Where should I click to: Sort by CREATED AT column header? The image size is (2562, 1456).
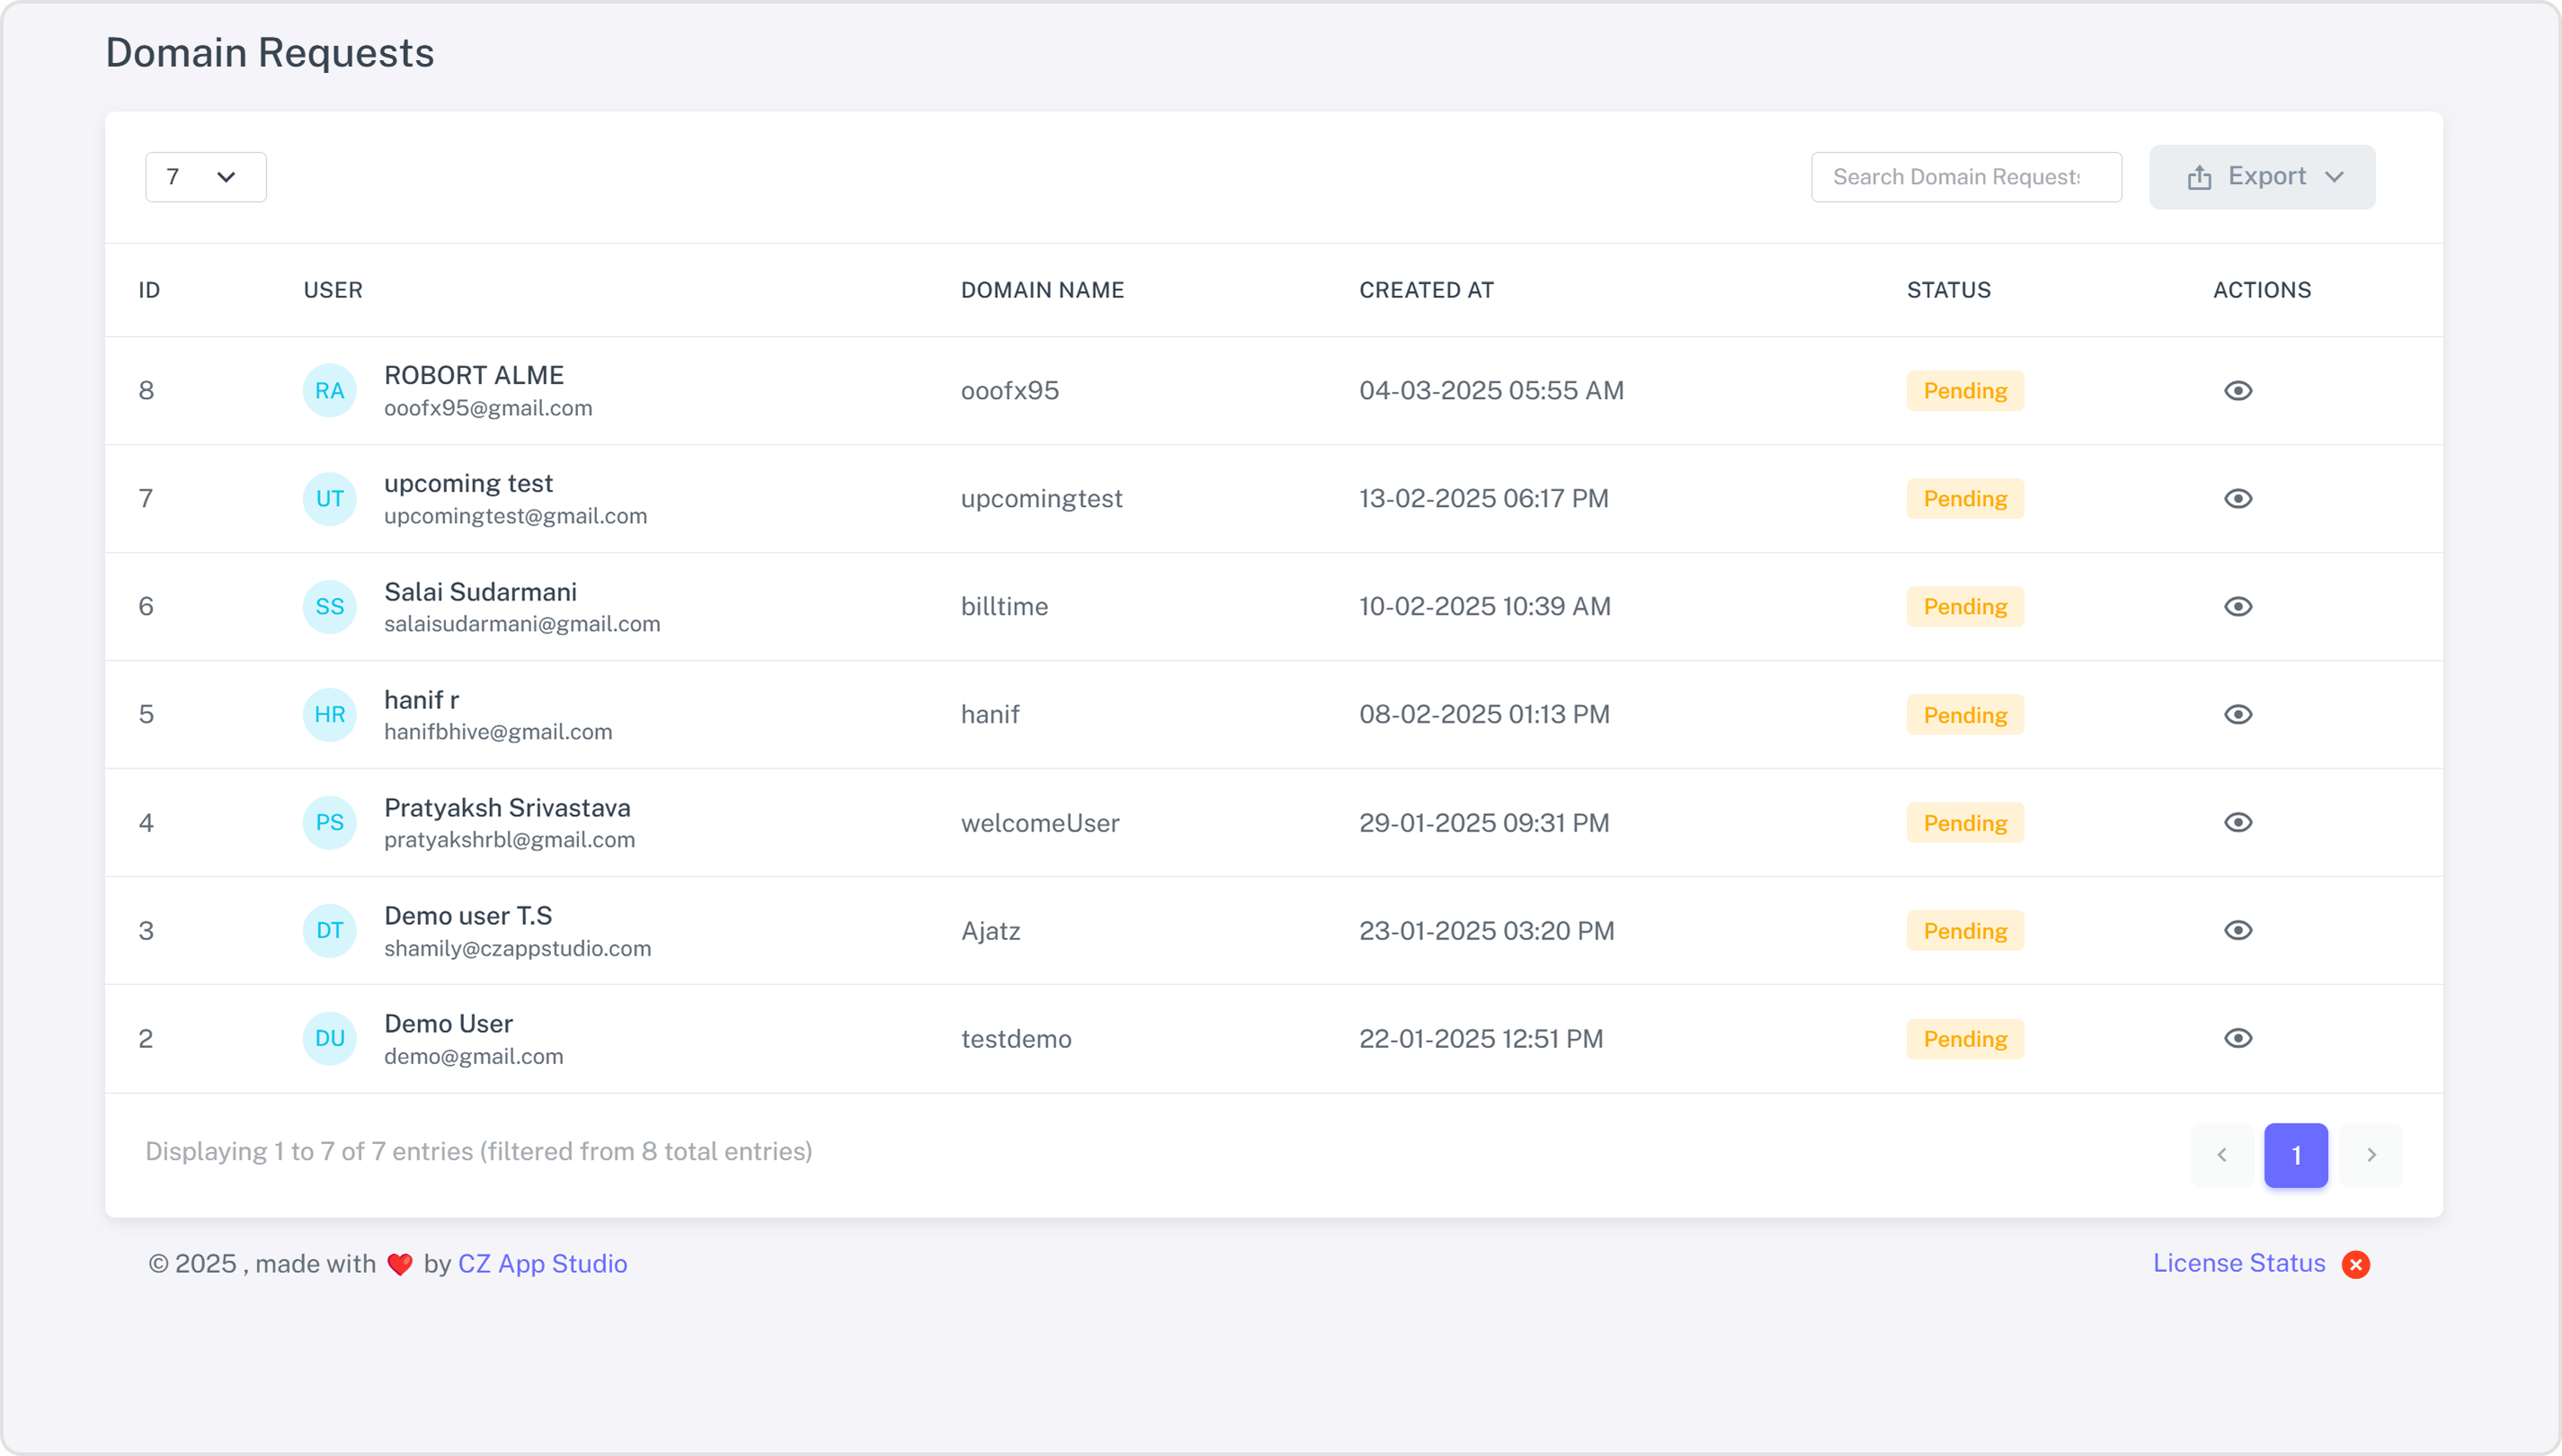click(1426, 290)
